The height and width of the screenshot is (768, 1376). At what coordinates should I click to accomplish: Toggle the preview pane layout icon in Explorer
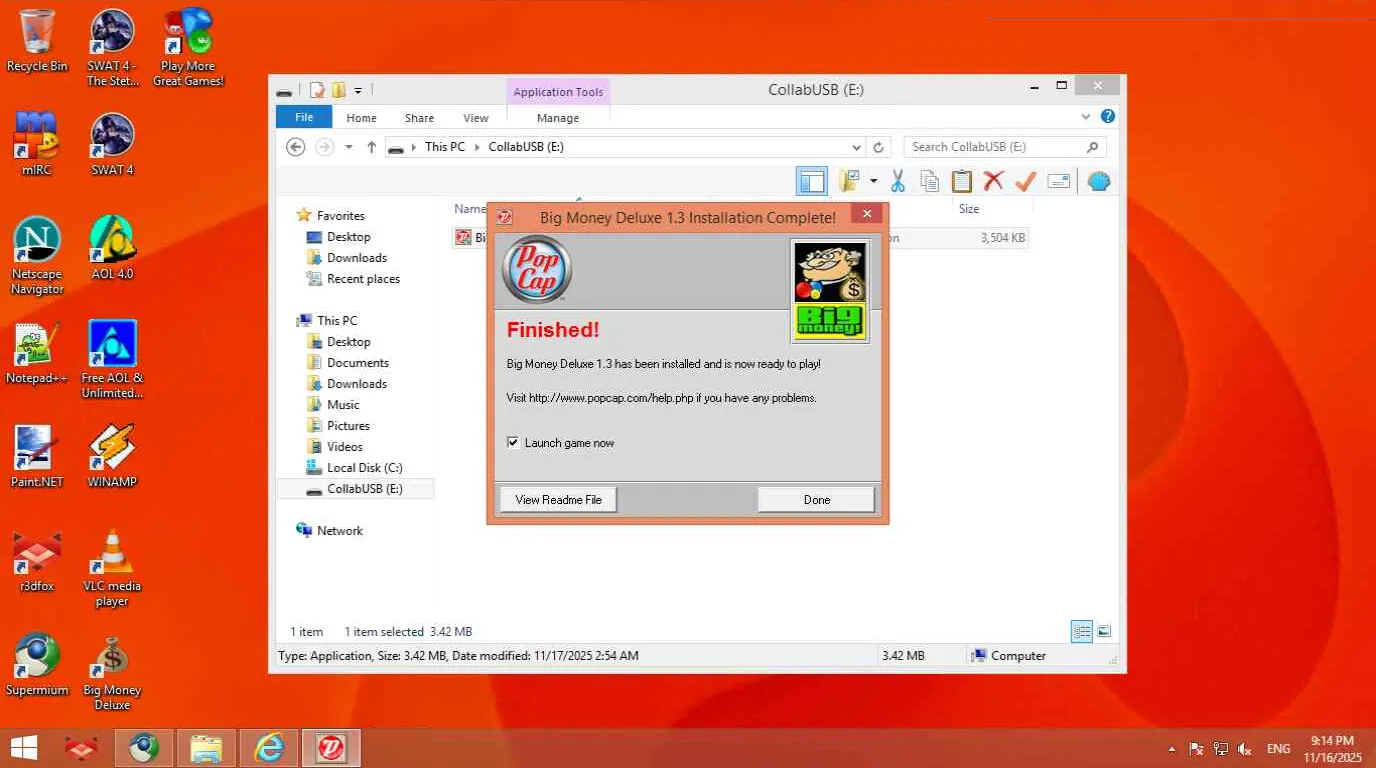pyautogui.click(x=812, y=181)
